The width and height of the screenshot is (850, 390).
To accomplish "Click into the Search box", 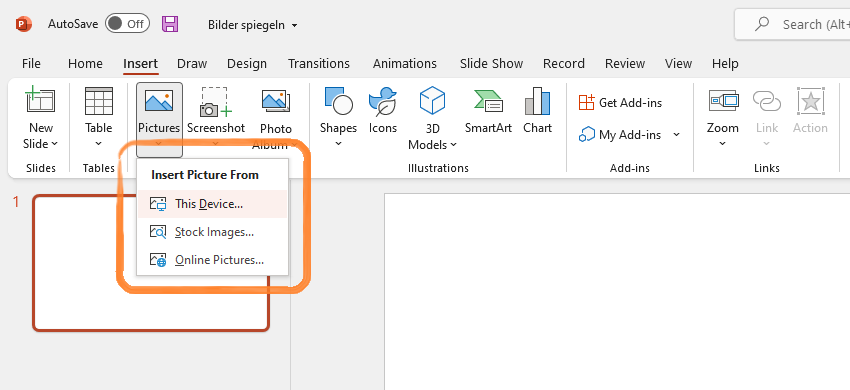I will point(793,24).
